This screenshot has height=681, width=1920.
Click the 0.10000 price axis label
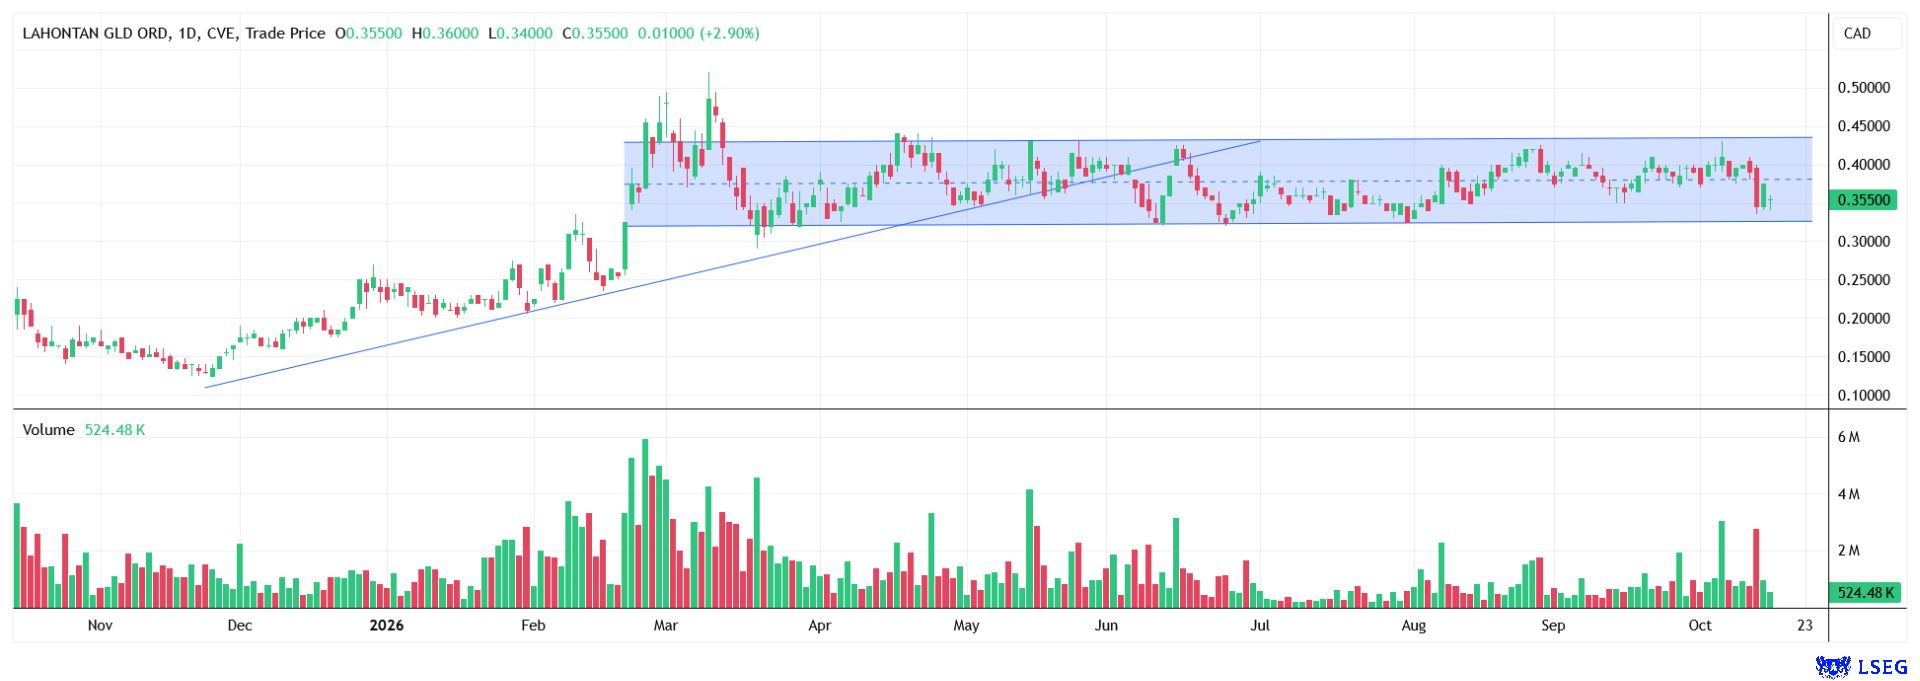[1864, 396]
